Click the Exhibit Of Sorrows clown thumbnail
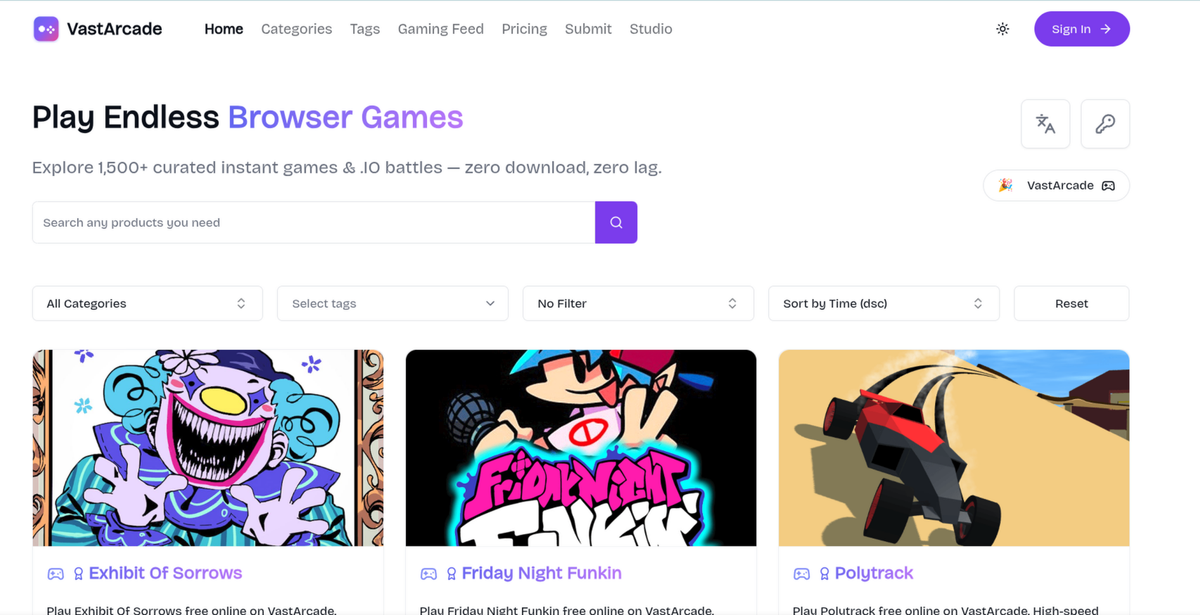The image size is (1200, 615). coord(208,448)
